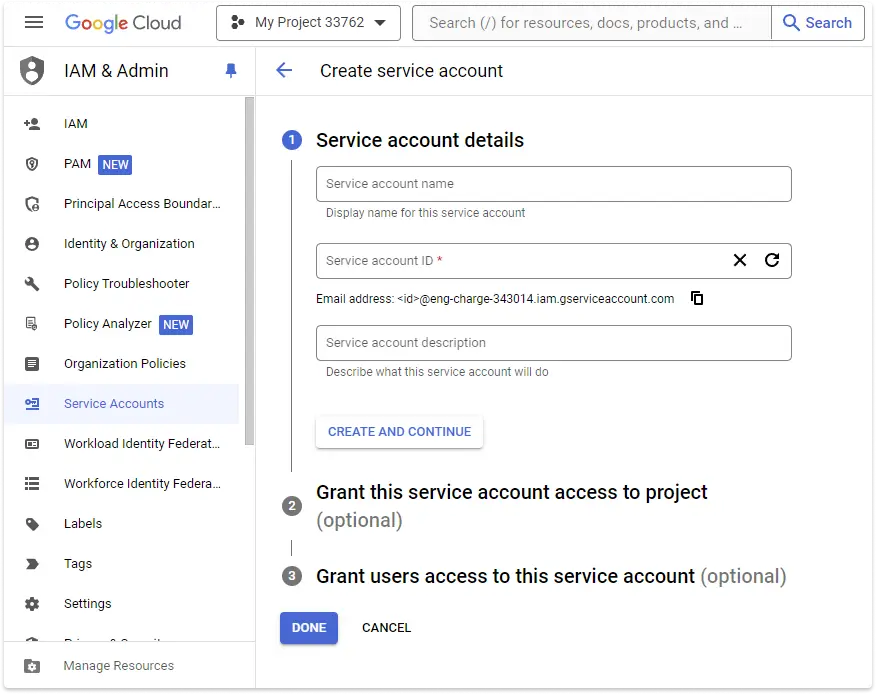
Task: Pin IAM & Admin using the pin icon
Action: (231, 70)
